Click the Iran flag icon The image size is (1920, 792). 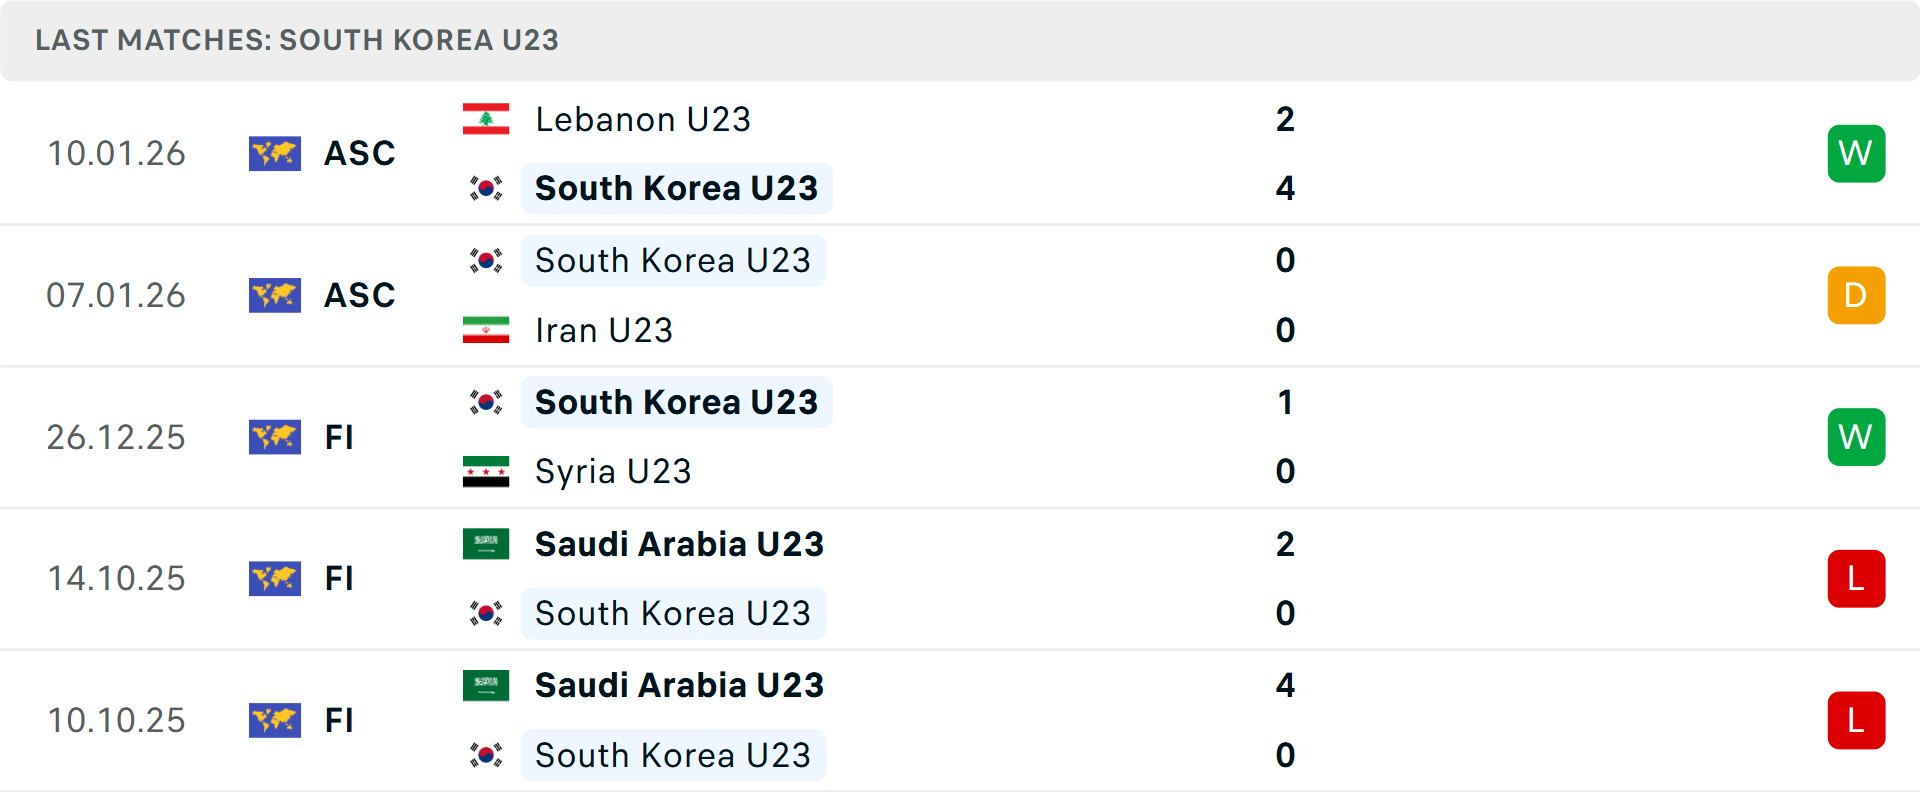click(x=486, y=330)
